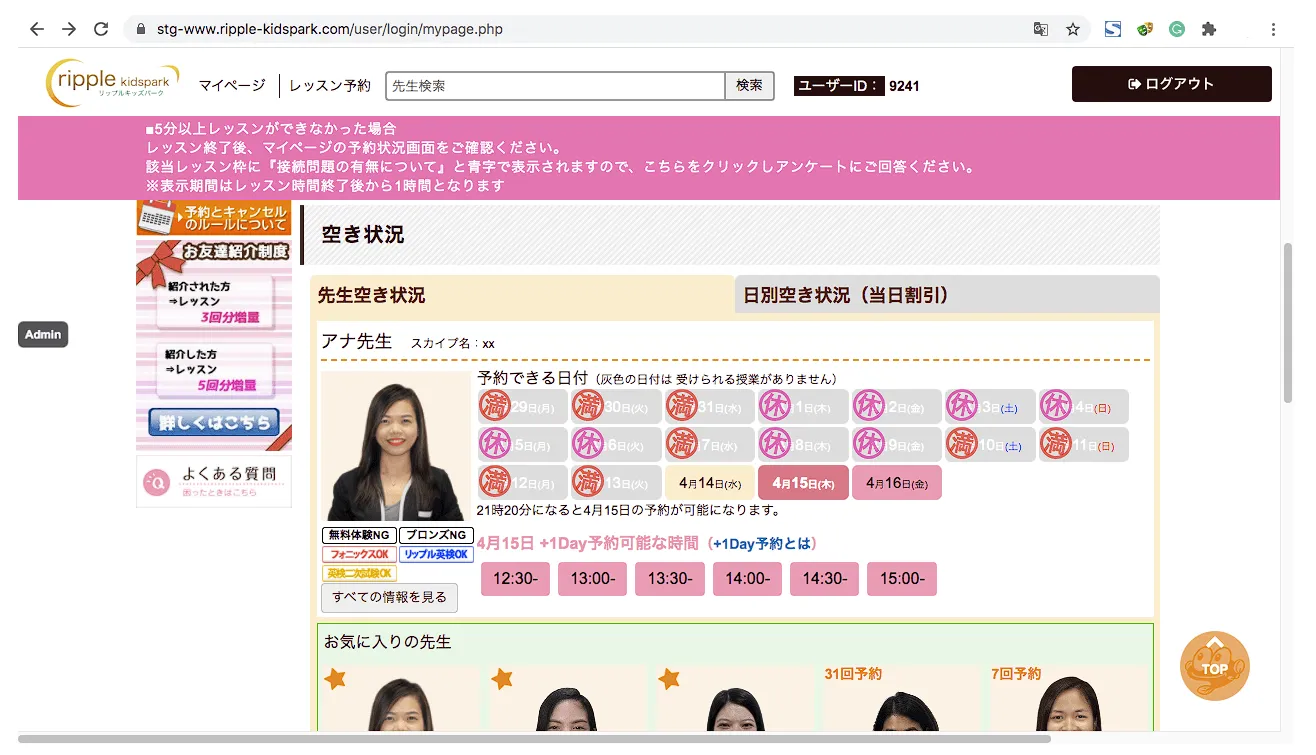The height and width of the screenshot is (755, 1316).
Task: Select the 4月14日(水) date
Action: [710, 483]
